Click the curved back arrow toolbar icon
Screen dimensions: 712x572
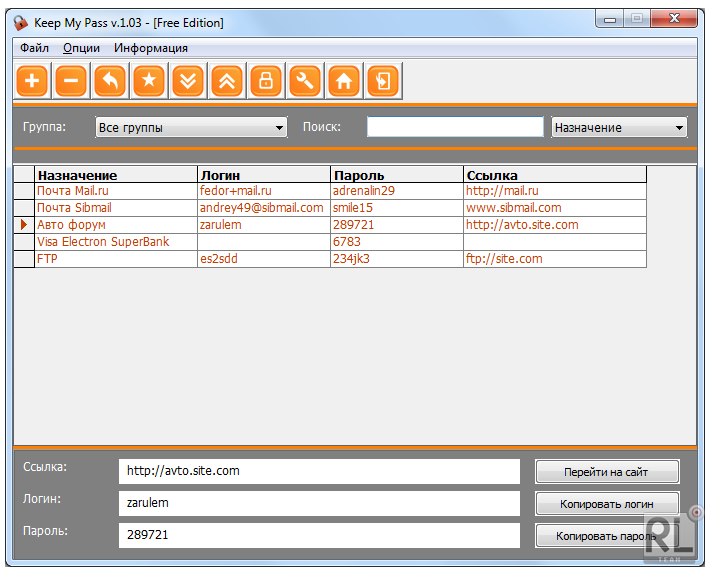pos(110,81)
